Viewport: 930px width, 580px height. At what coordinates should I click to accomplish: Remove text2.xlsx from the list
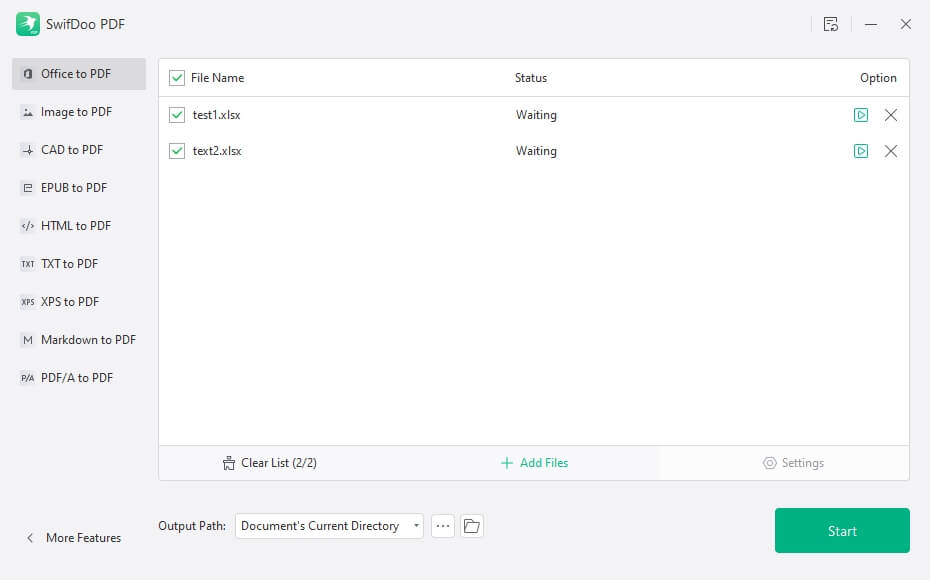890,151
